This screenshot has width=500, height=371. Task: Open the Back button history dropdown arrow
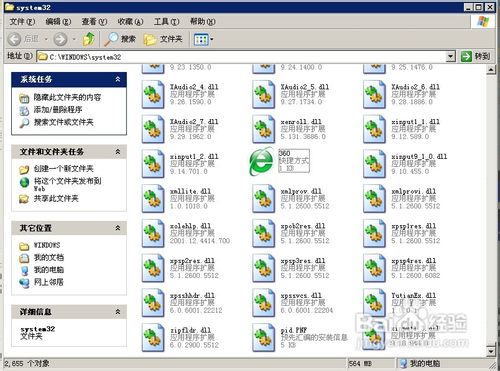click(46, 39)
